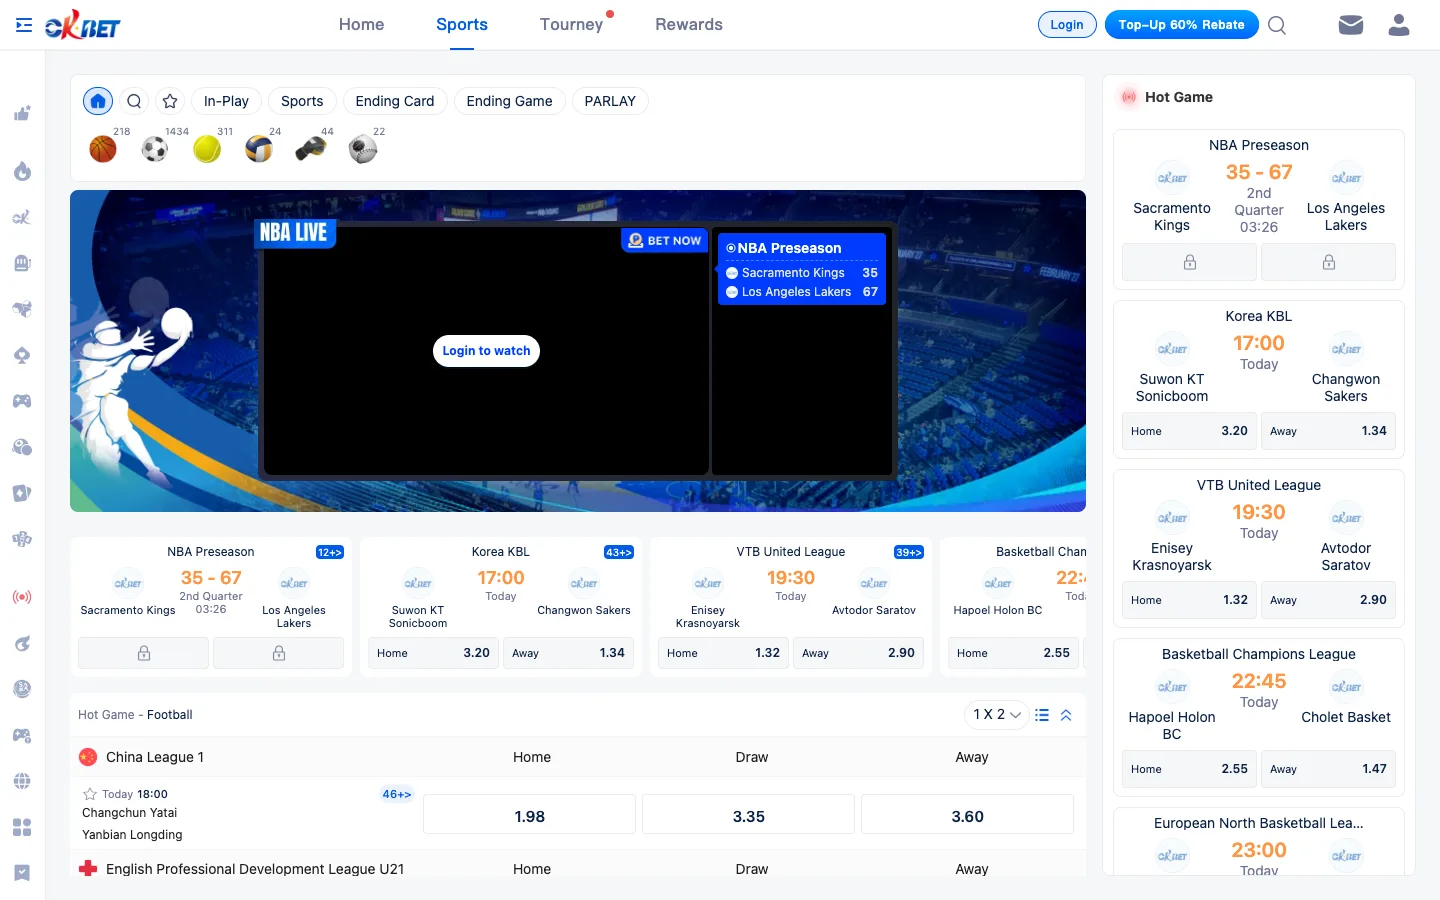Open the thumbs-up sidebar icon
1440x900 pixels.
tap(22, 114)
